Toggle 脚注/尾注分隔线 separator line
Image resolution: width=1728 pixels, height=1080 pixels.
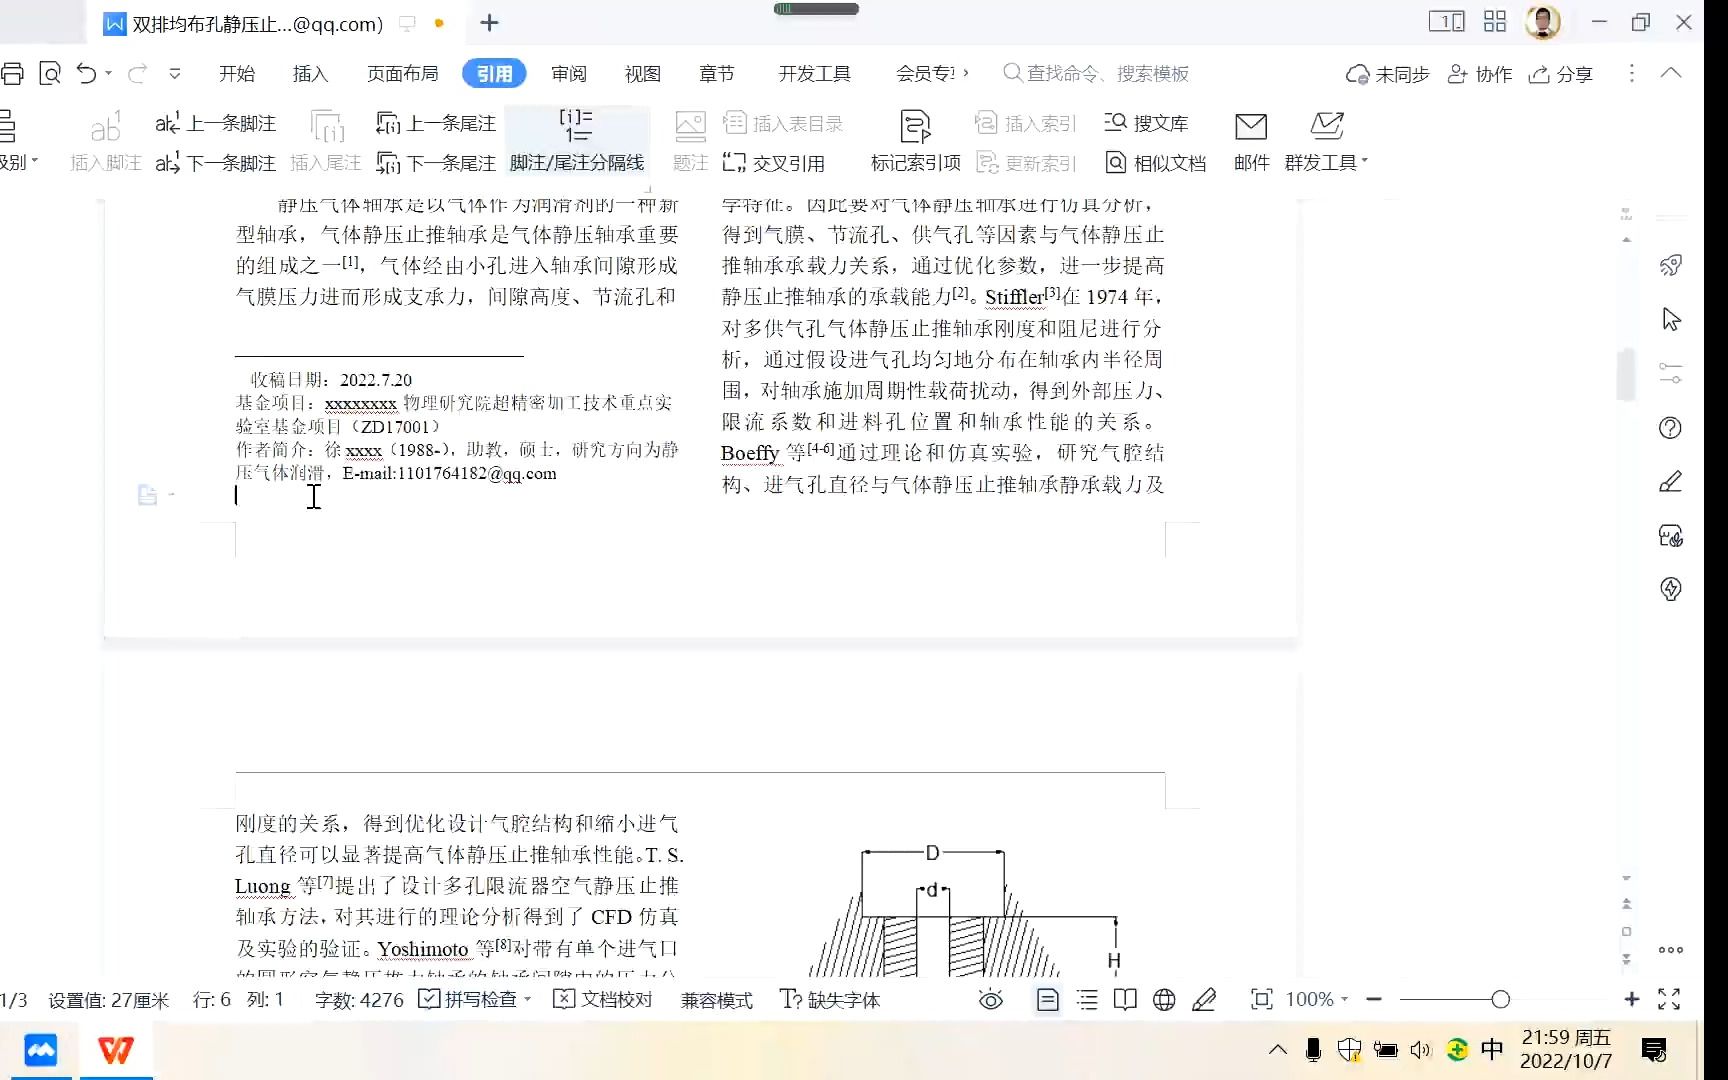tap(577, 141)
